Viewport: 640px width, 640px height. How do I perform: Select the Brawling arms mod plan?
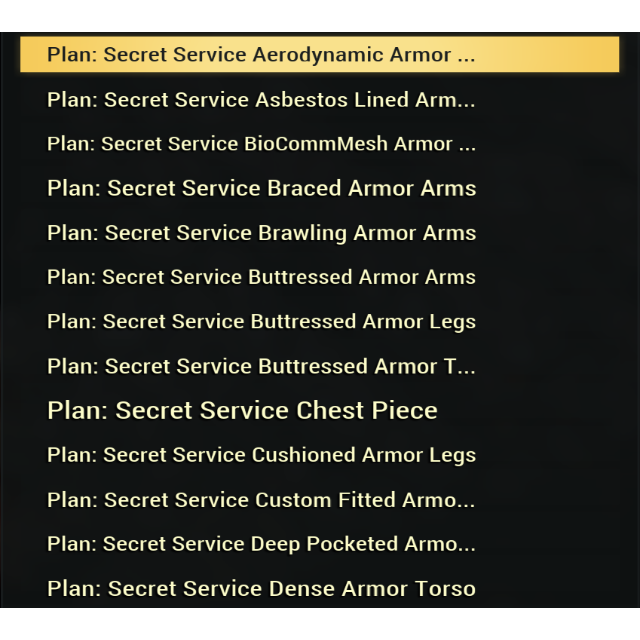click(261, 233)
